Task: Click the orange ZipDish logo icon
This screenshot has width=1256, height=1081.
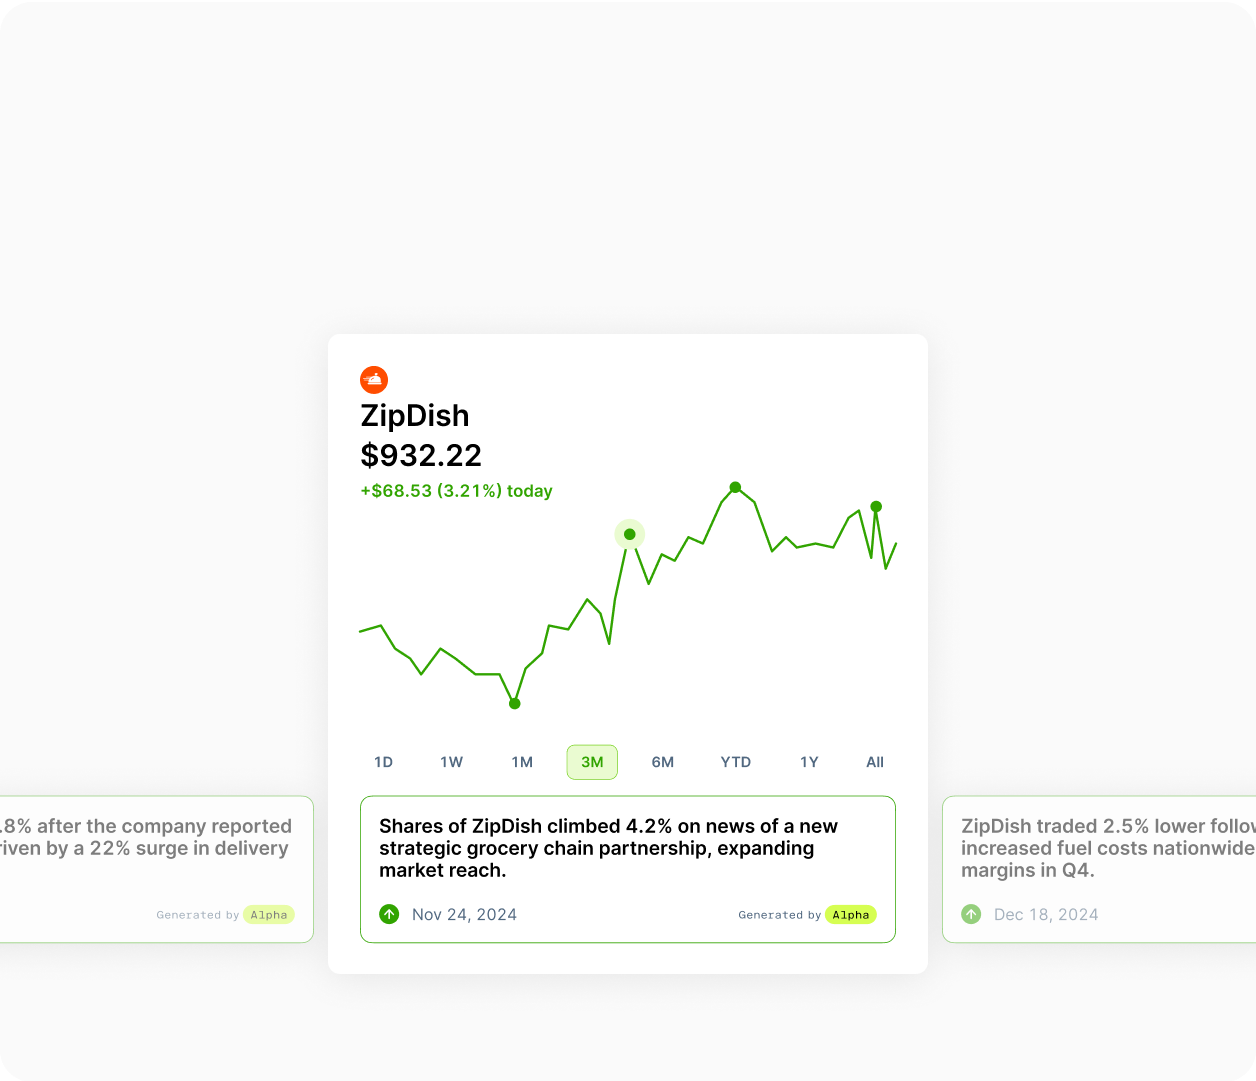Action: click(374, 380)
